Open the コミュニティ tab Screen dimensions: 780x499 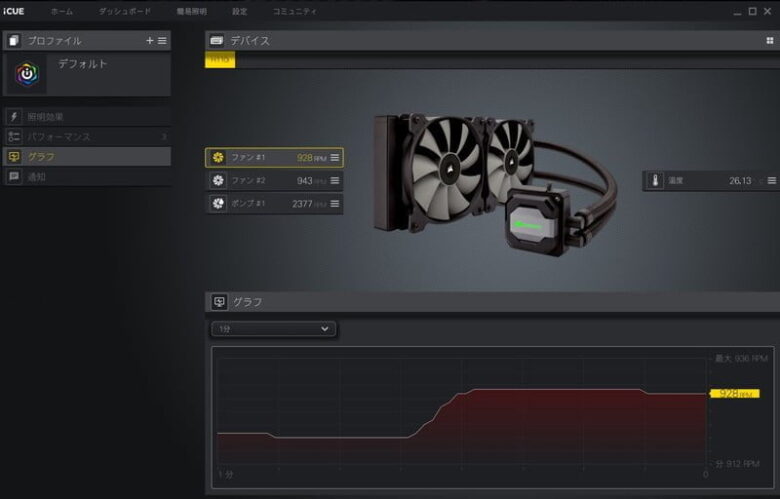pos(294,11)
